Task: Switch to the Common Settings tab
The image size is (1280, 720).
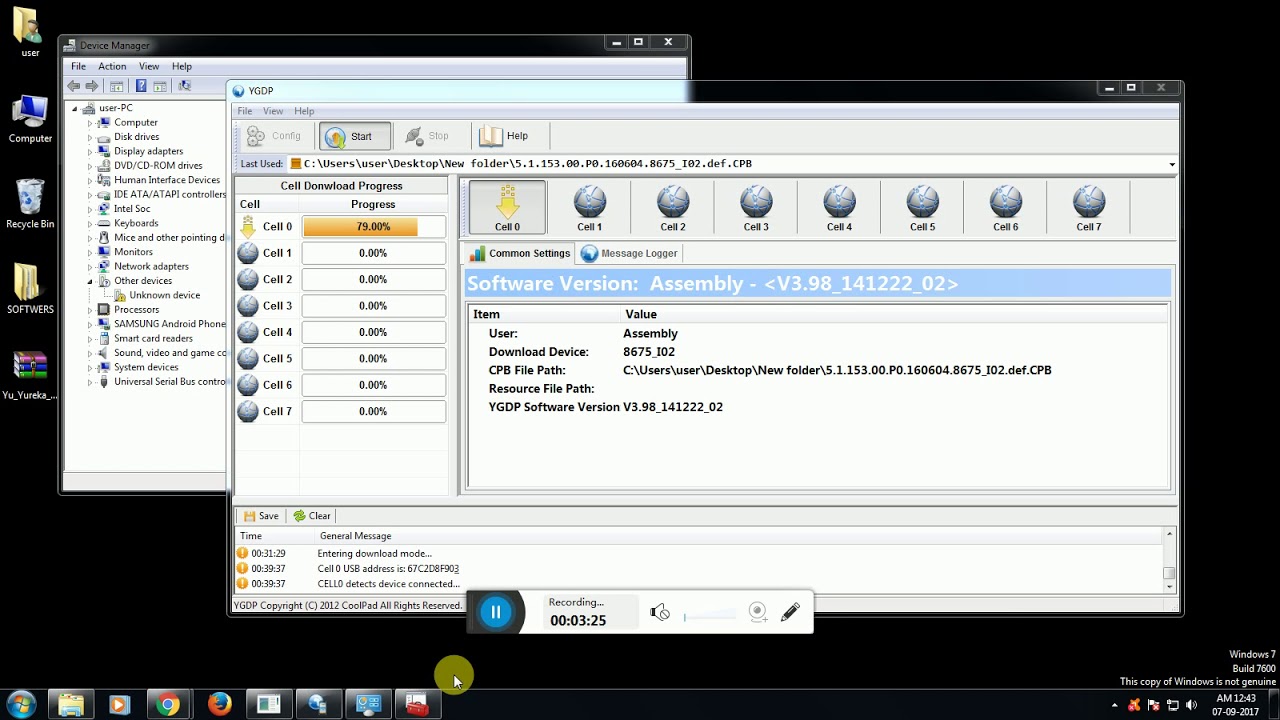Action: pyautogui.click(x=519, y=253)
